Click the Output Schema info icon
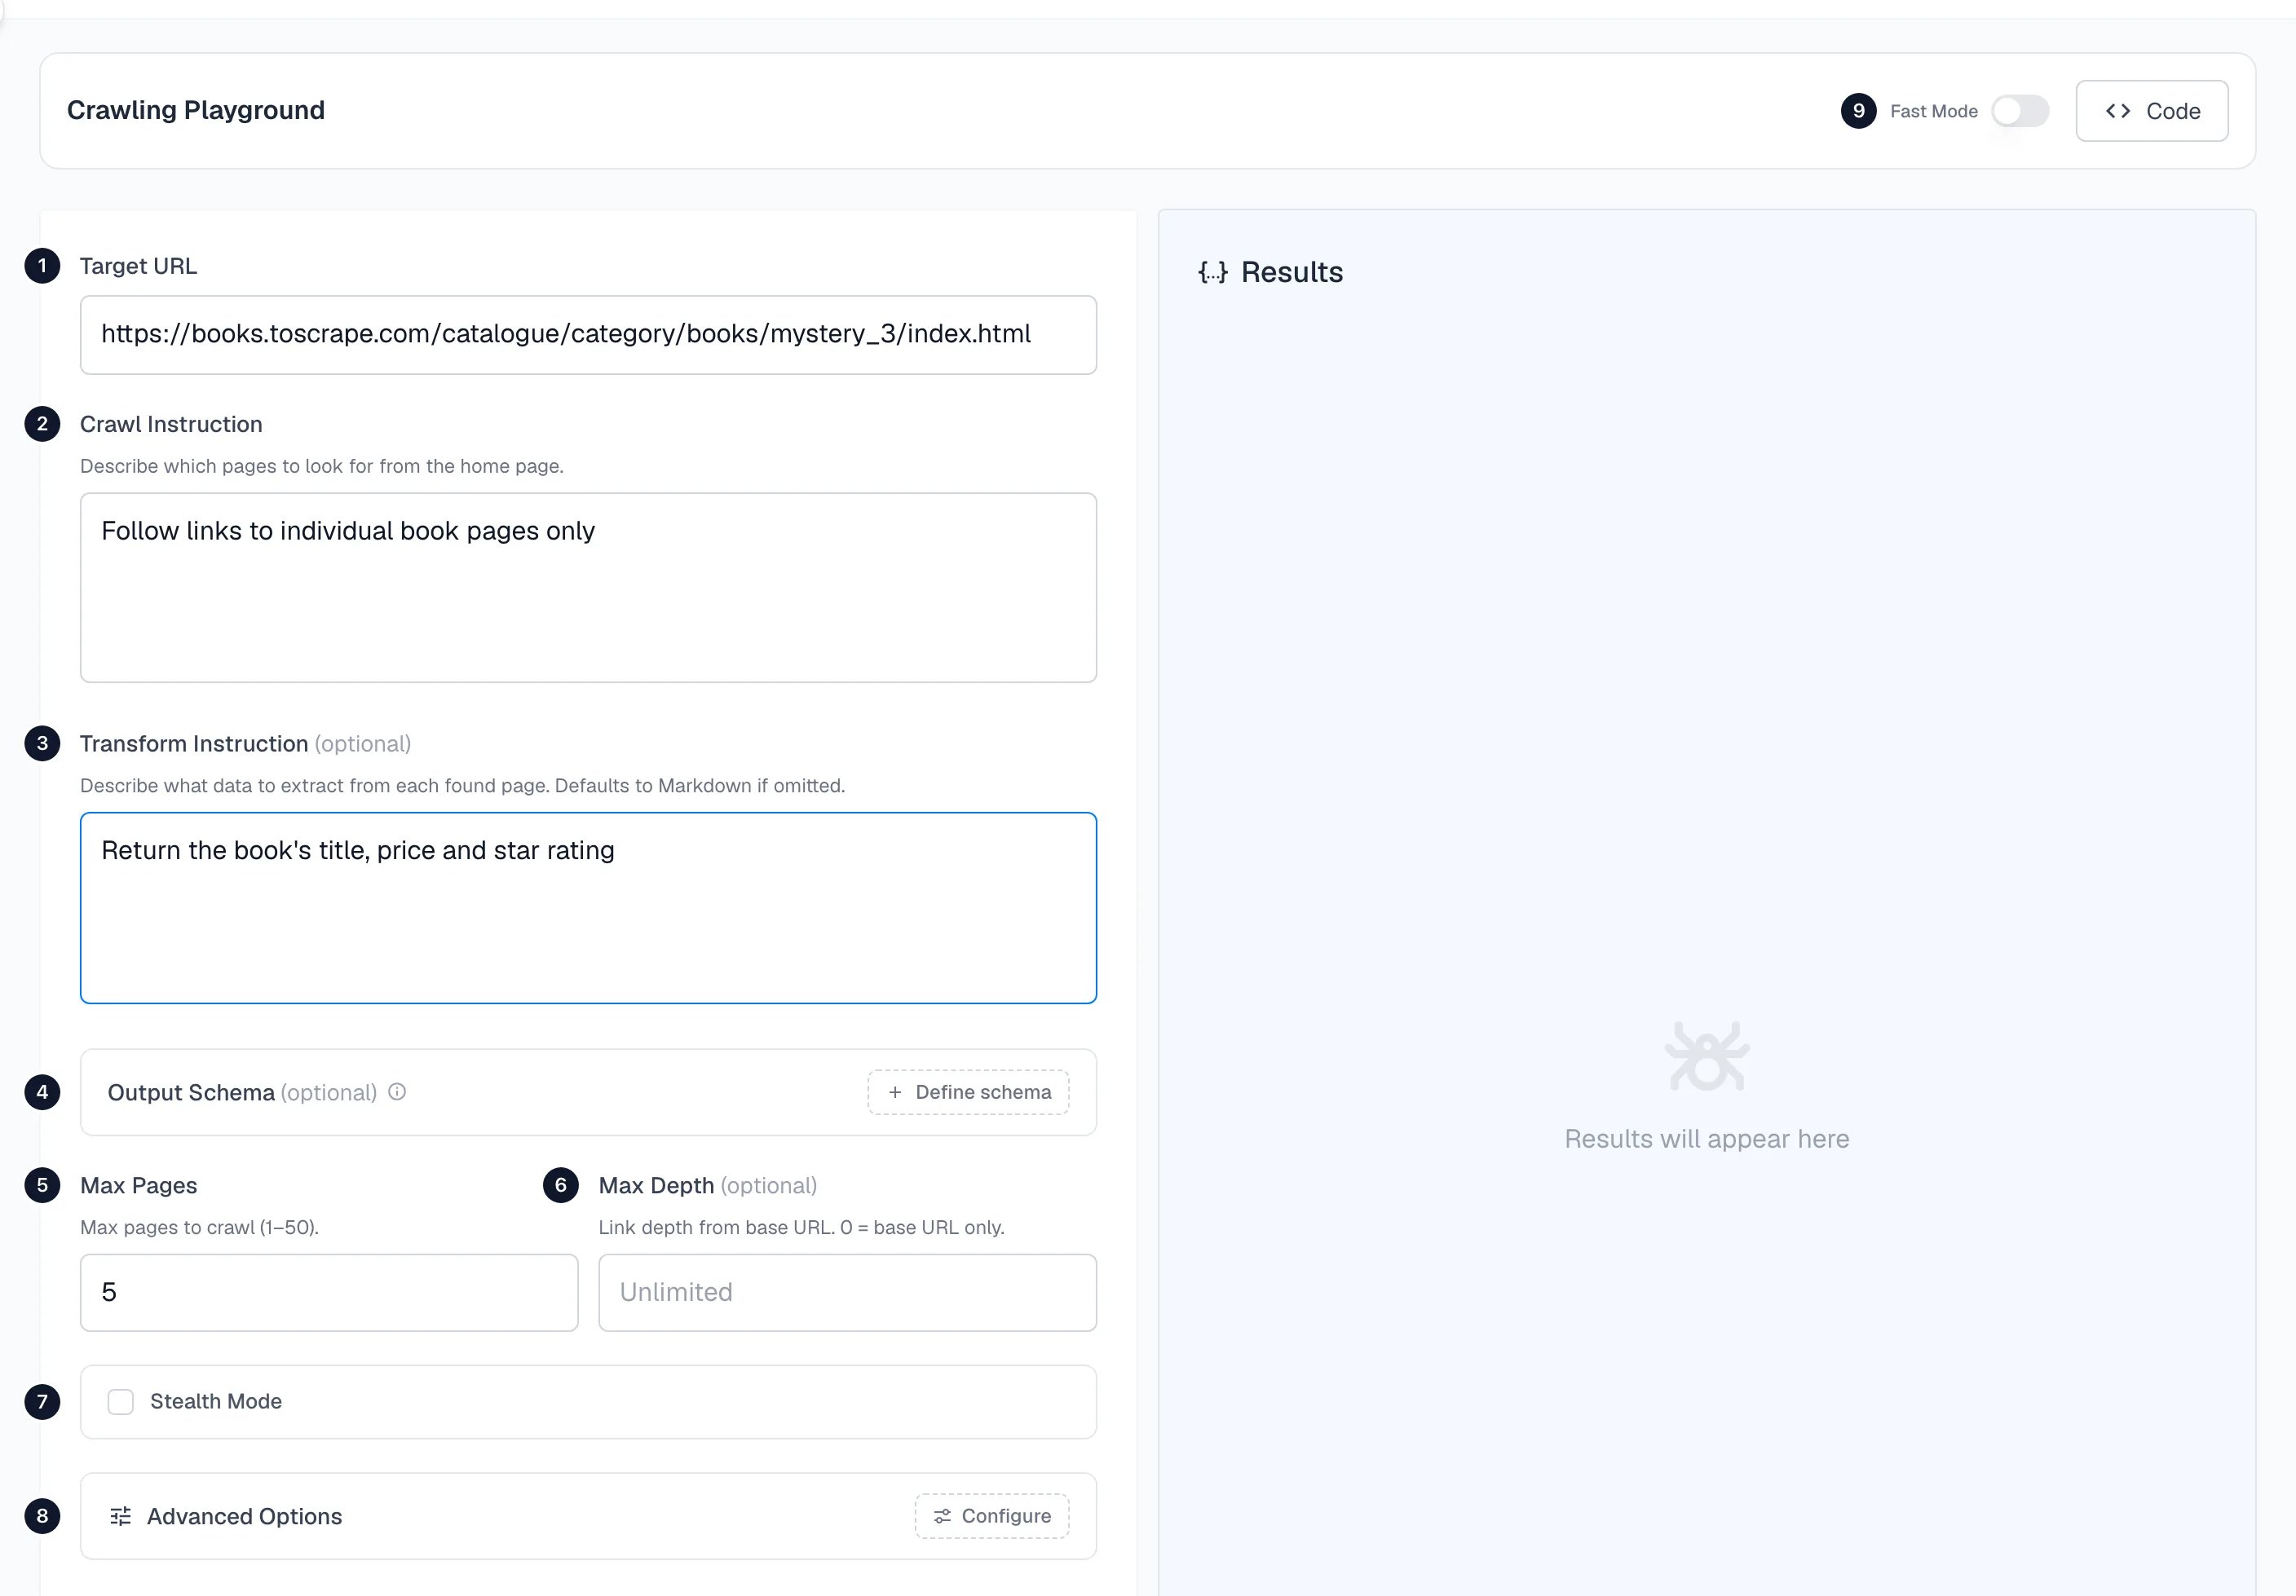This screenshot has width=2296, height=1596. tap(397, 1092)
